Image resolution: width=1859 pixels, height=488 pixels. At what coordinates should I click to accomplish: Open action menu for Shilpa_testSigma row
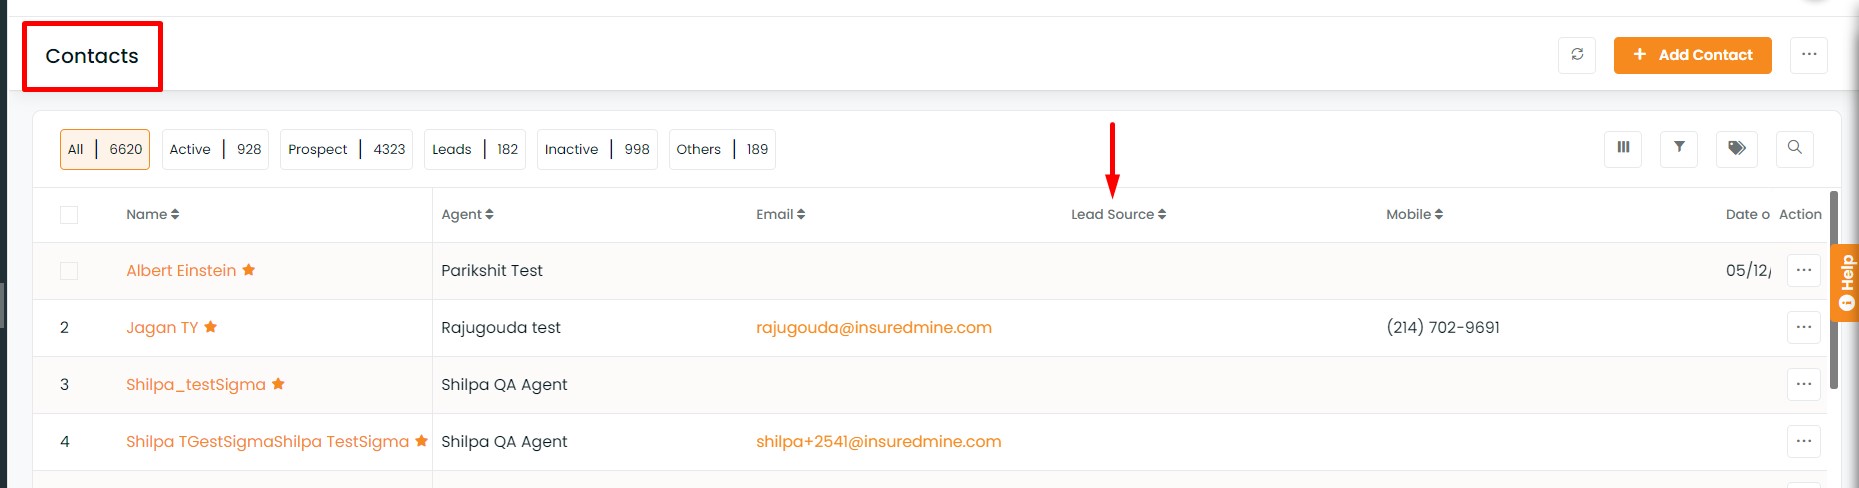(1804, 384)
